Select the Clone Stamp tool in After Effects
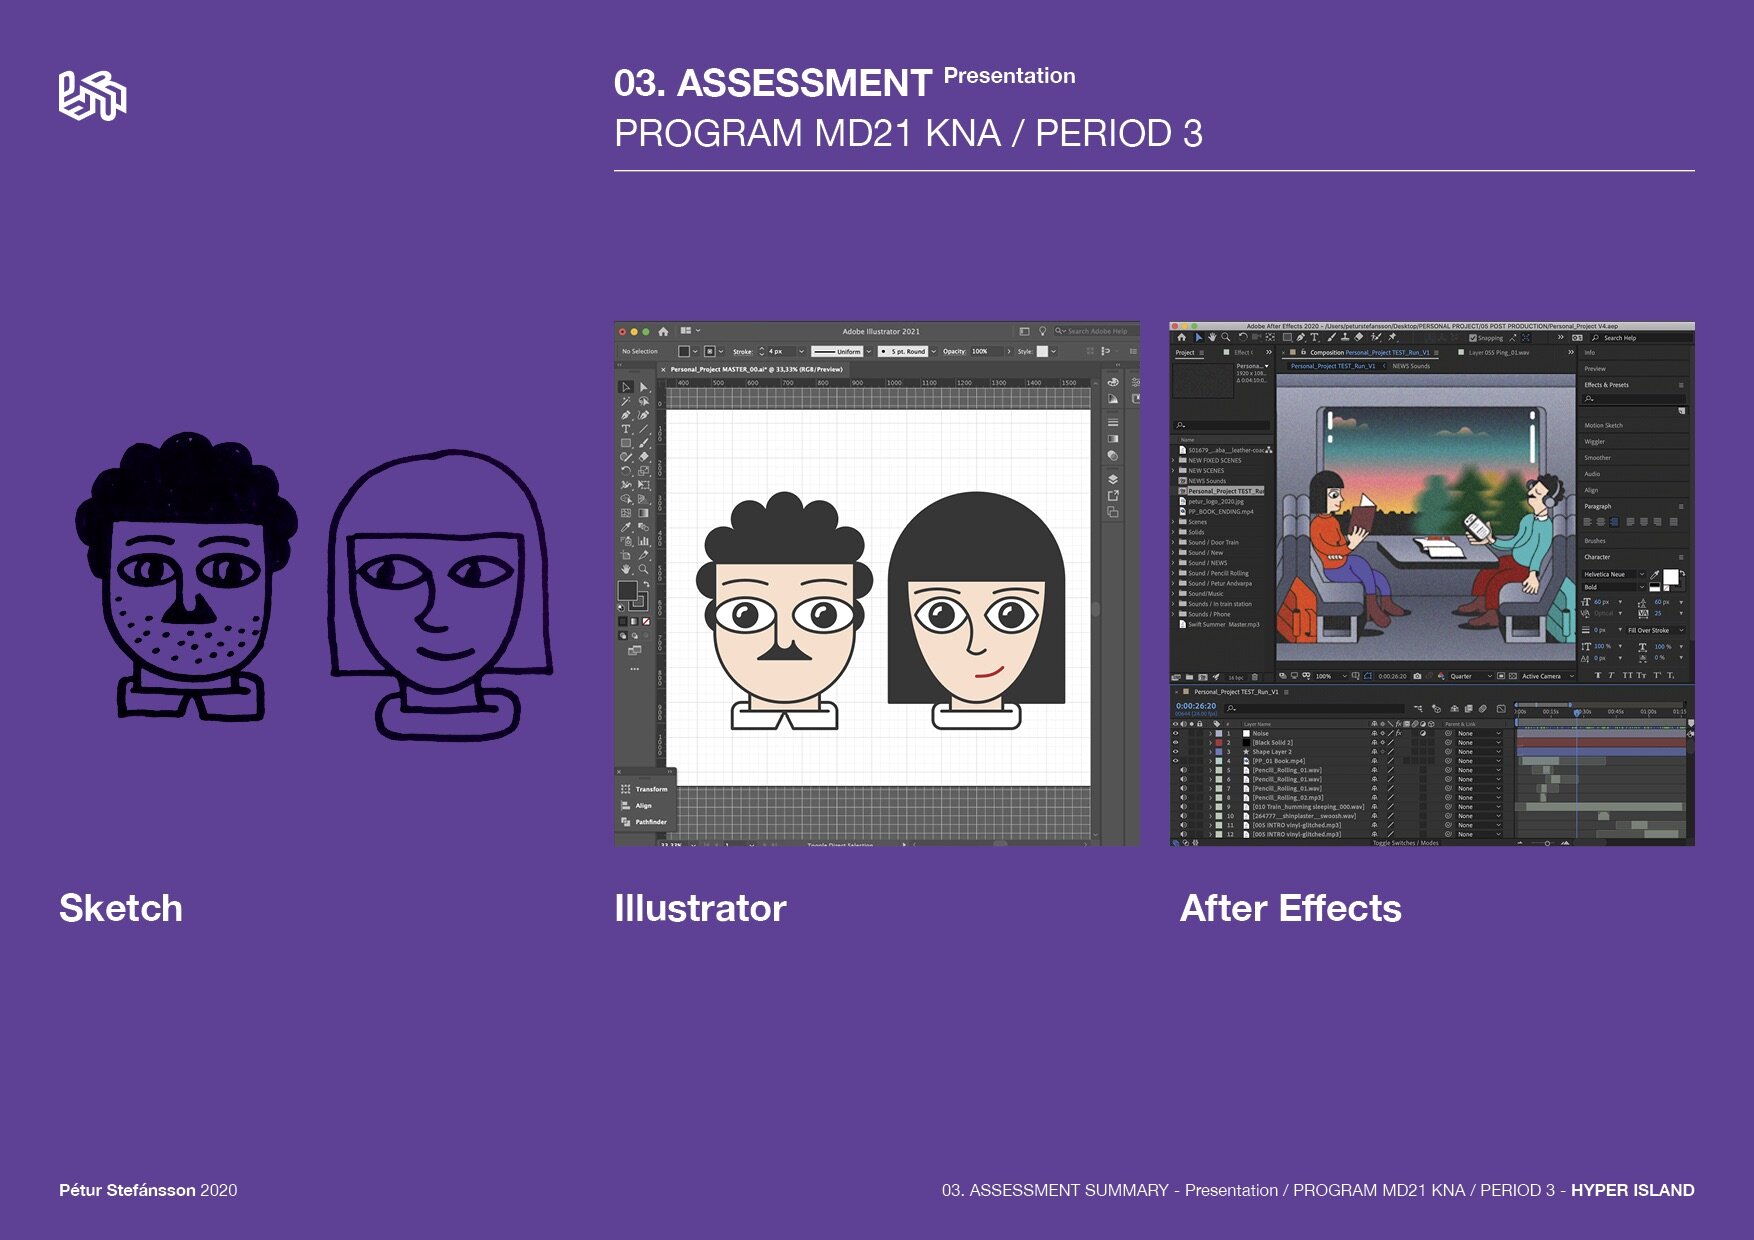The height and width of the screenshot is (1240, 1754). 1345,337
